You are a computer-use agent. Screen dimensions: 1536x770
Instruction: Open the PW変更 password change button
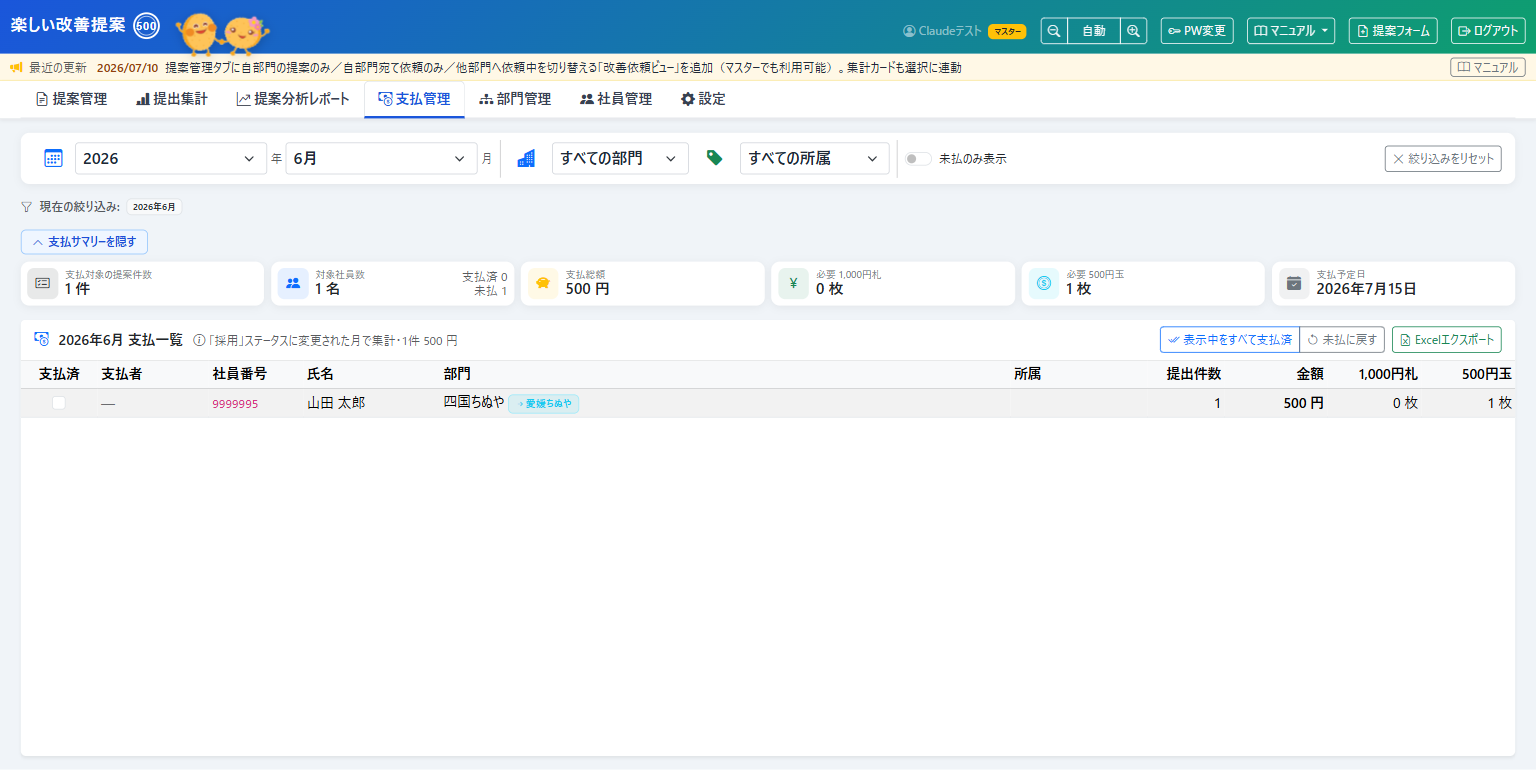point(1197,31)
